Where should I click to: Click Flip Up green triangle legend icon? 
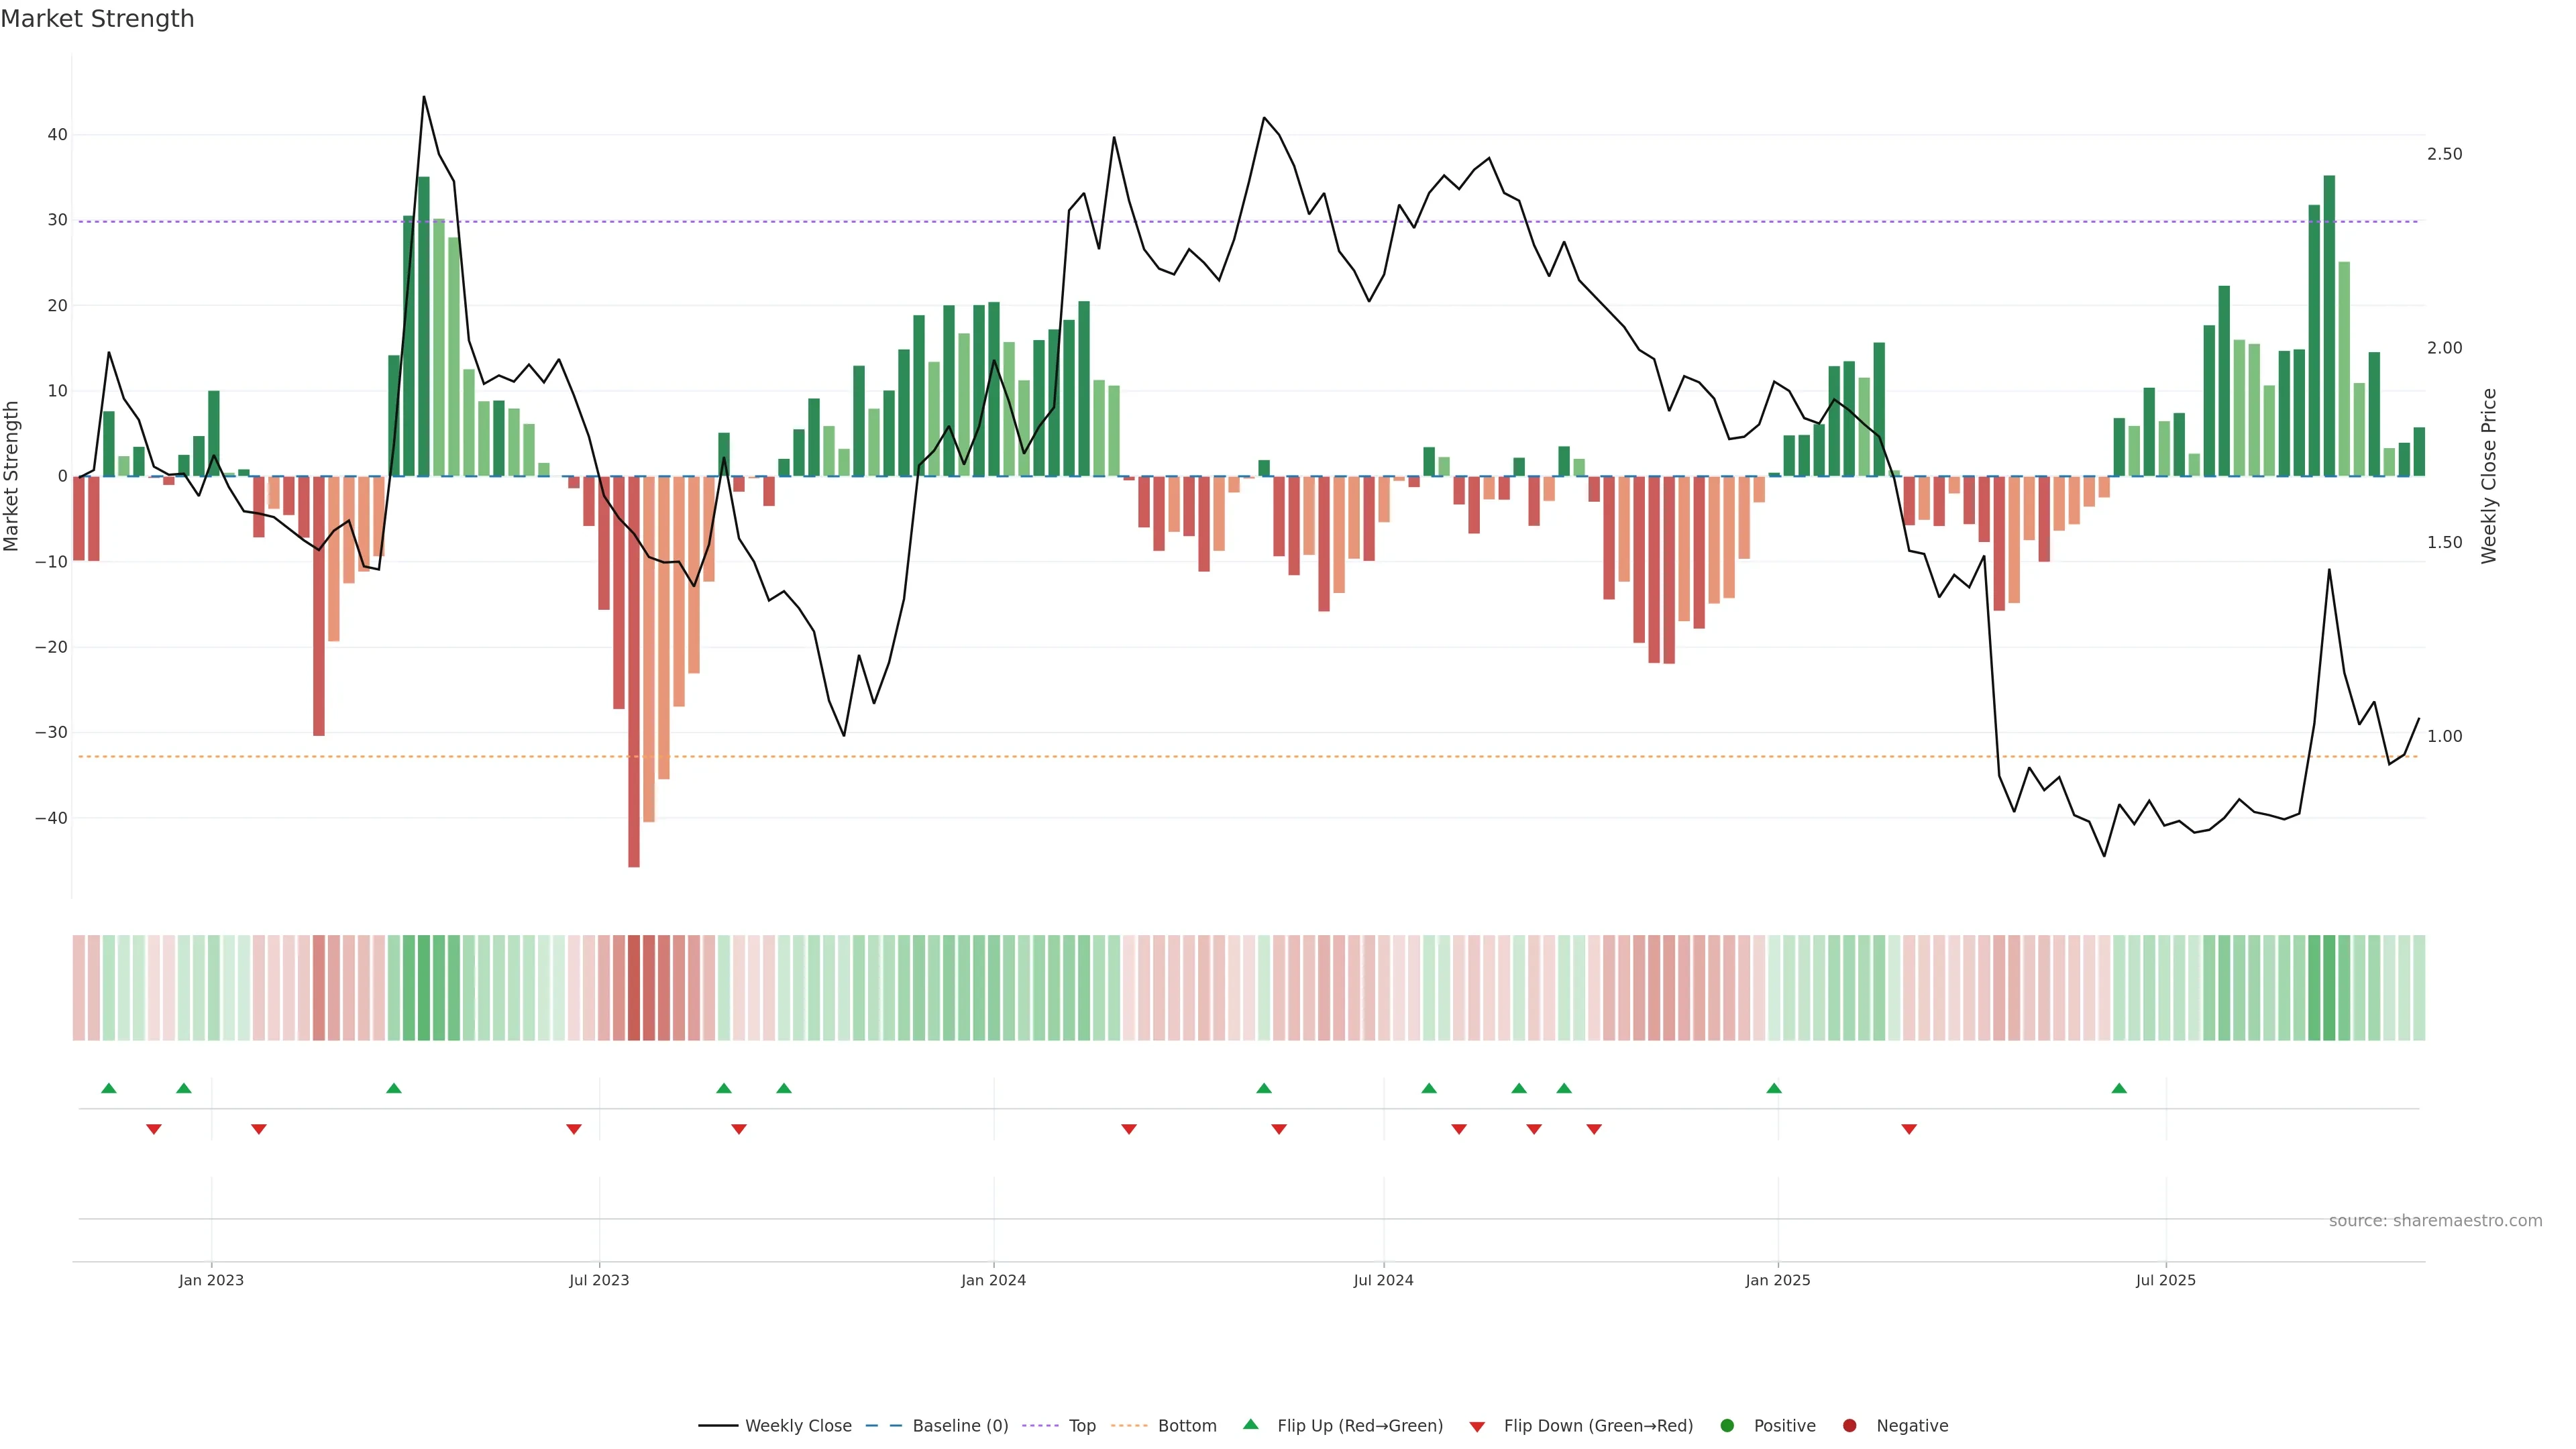(x=1250, y=1424)
